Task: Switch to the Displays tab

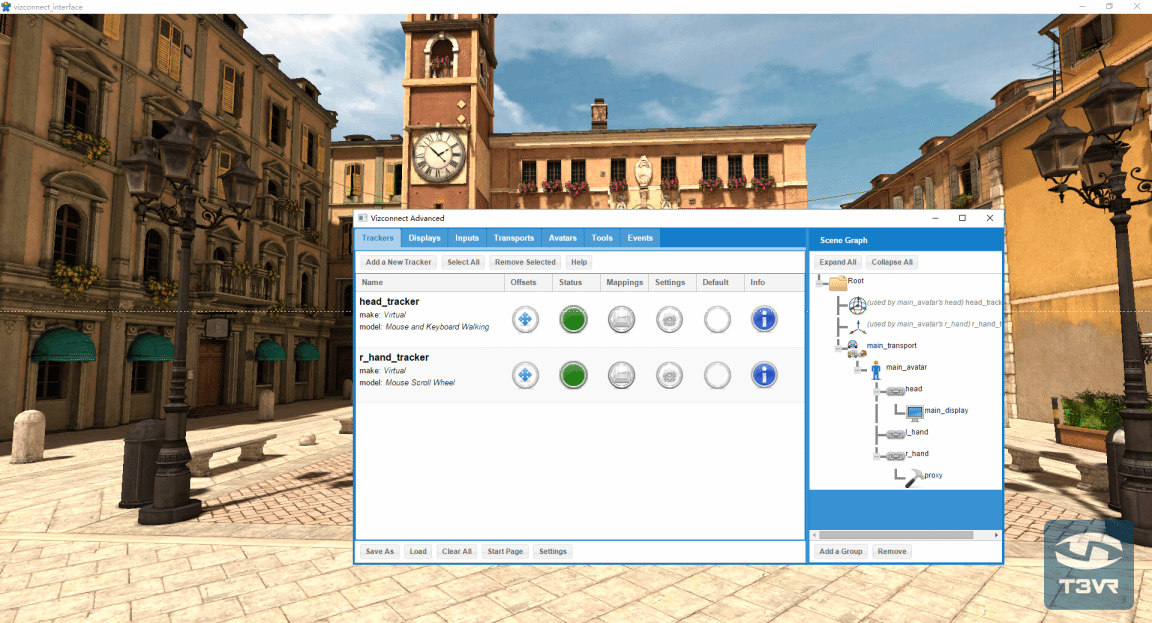Action: pyautogui.click(x=424, y=238)
